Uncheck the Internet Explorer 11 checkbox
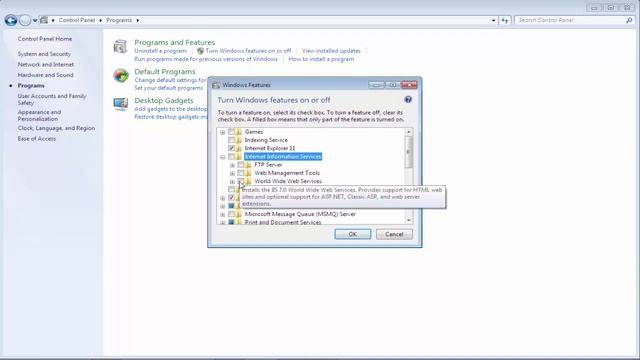Image resolution: width=640 pixels, height=360 pixels. coord(231,148)
